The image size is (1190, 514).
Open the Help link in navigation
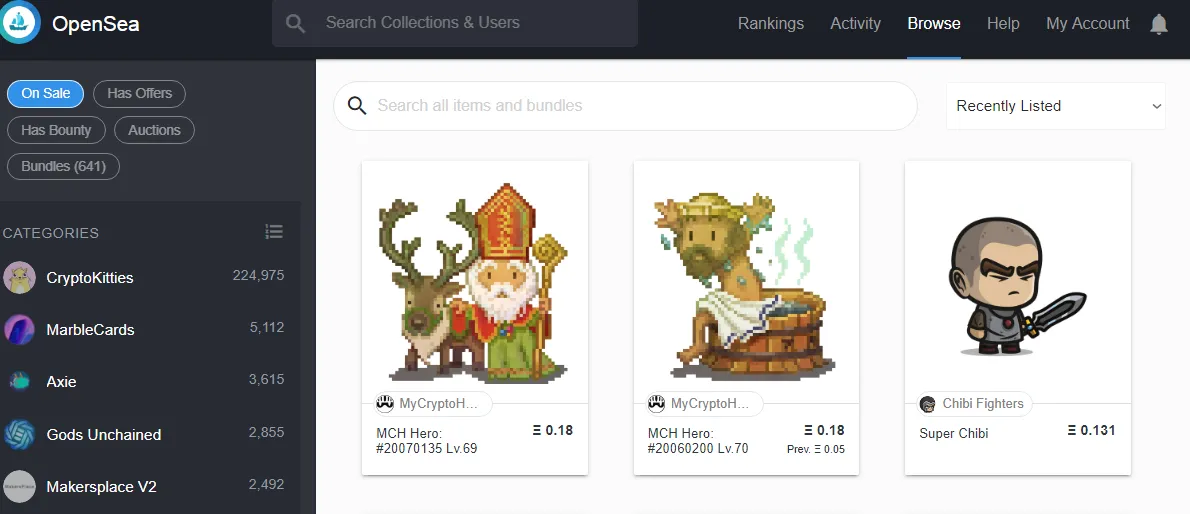[x=1003, y=24]
